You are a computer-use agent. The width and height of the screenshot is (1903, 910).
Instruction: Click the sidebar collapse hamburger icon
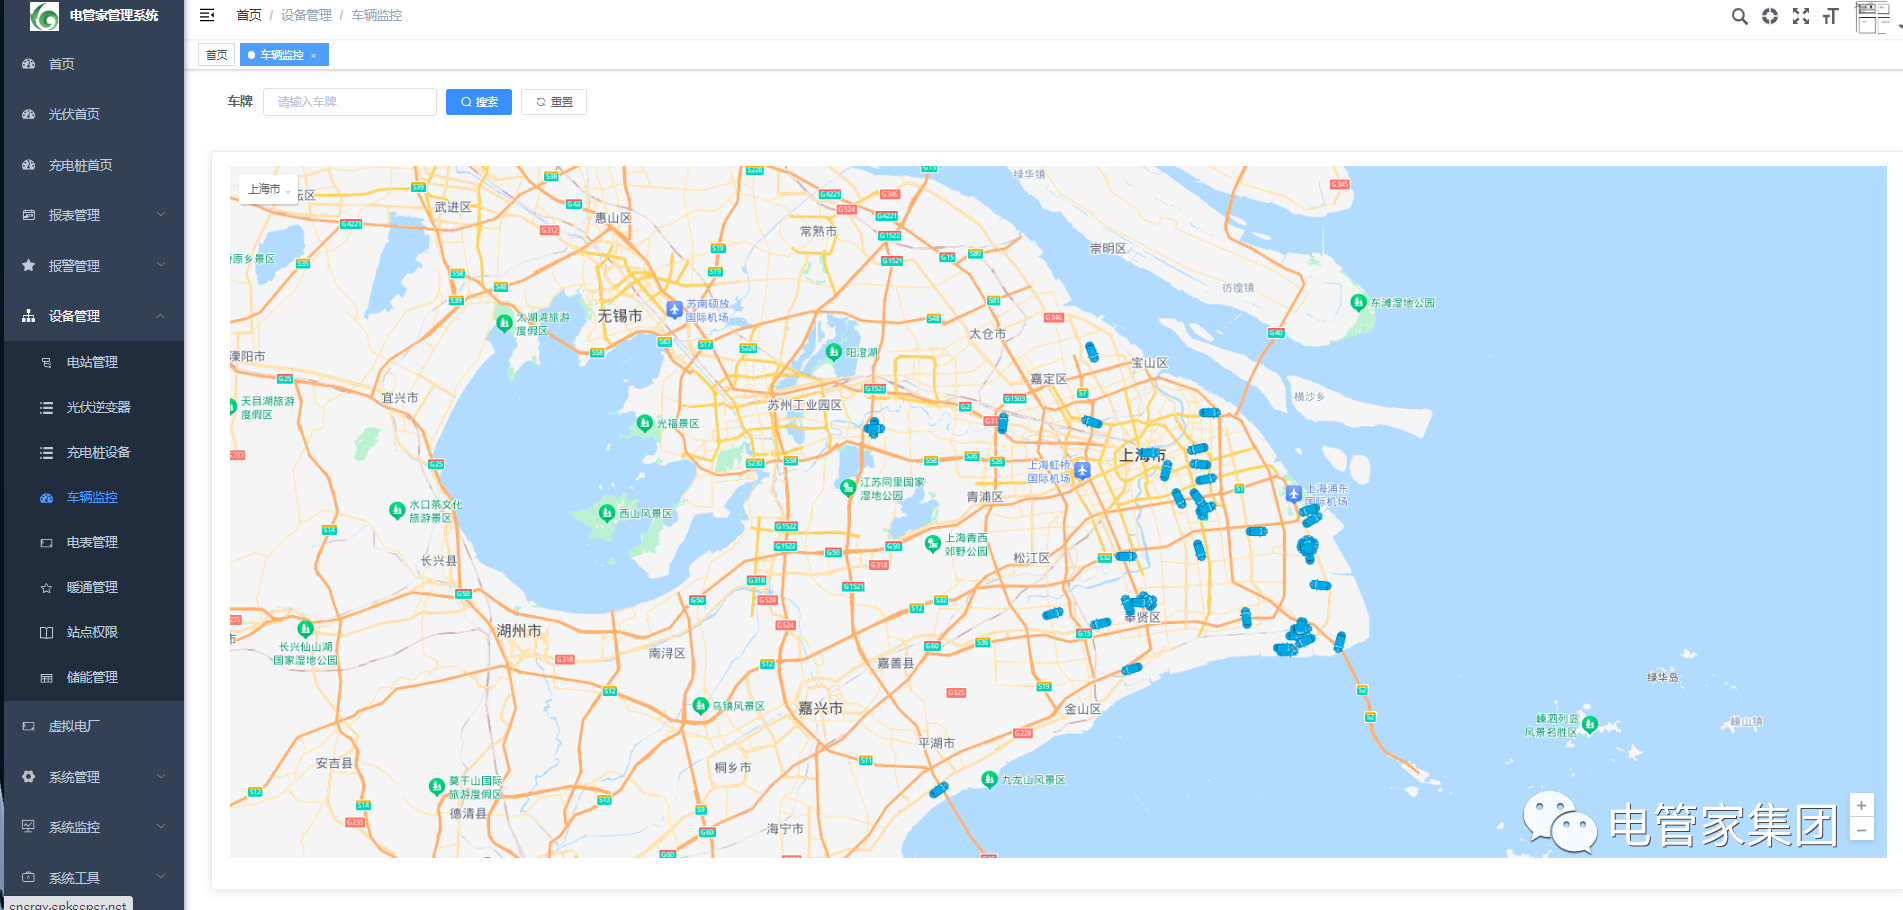[x=207, y=15]
